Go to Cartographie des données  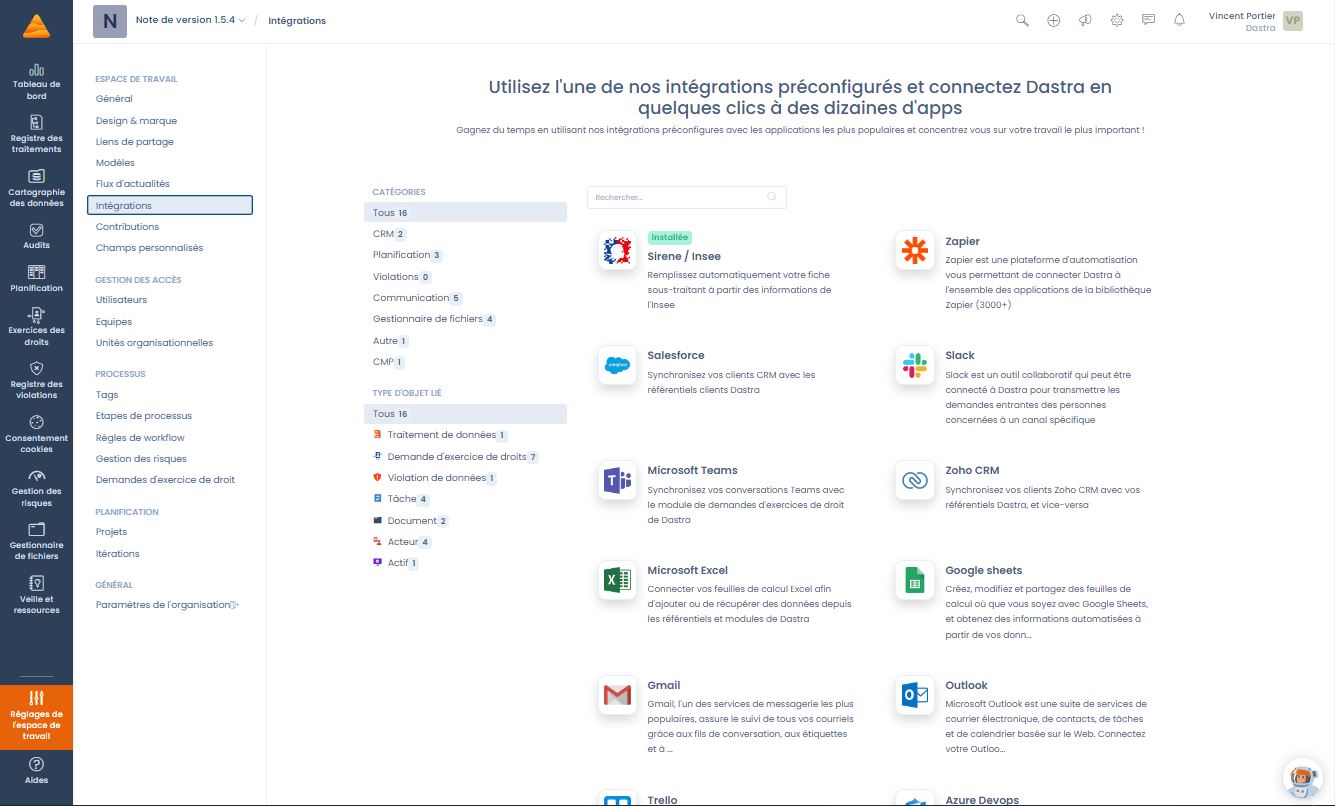[36, 188]
